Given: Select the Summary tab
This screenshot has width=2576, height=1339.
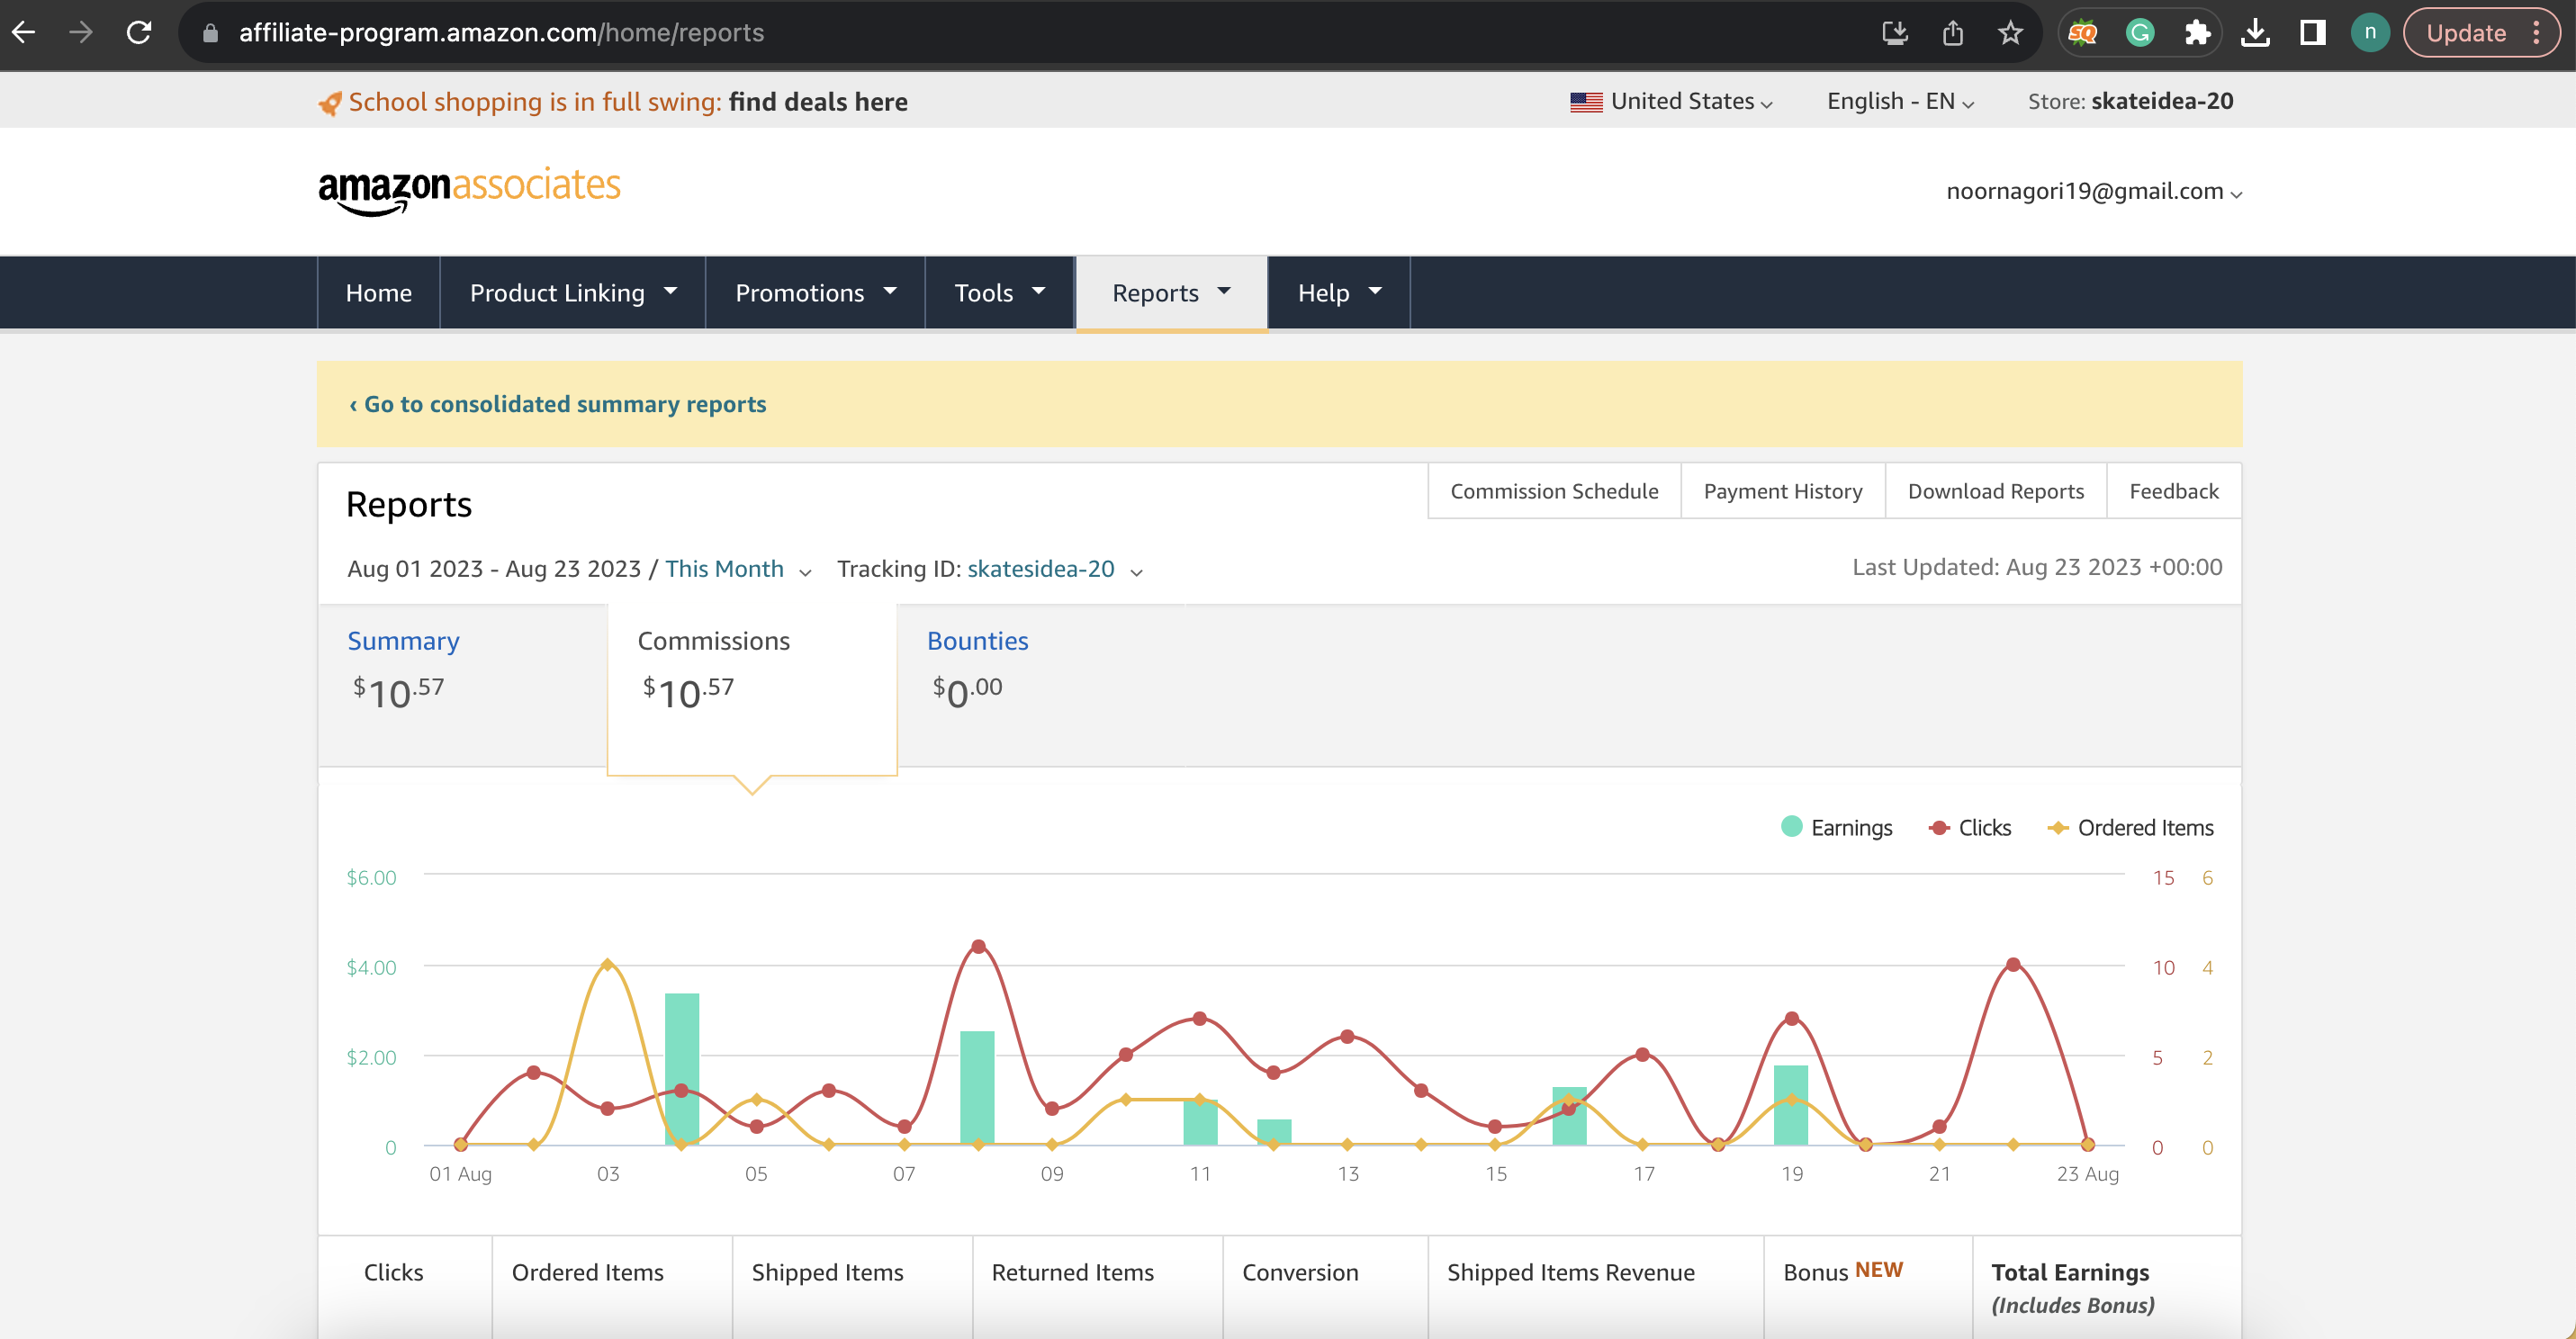Looking at the screenshot, I should pyautogui.click(x=462, y=685).
